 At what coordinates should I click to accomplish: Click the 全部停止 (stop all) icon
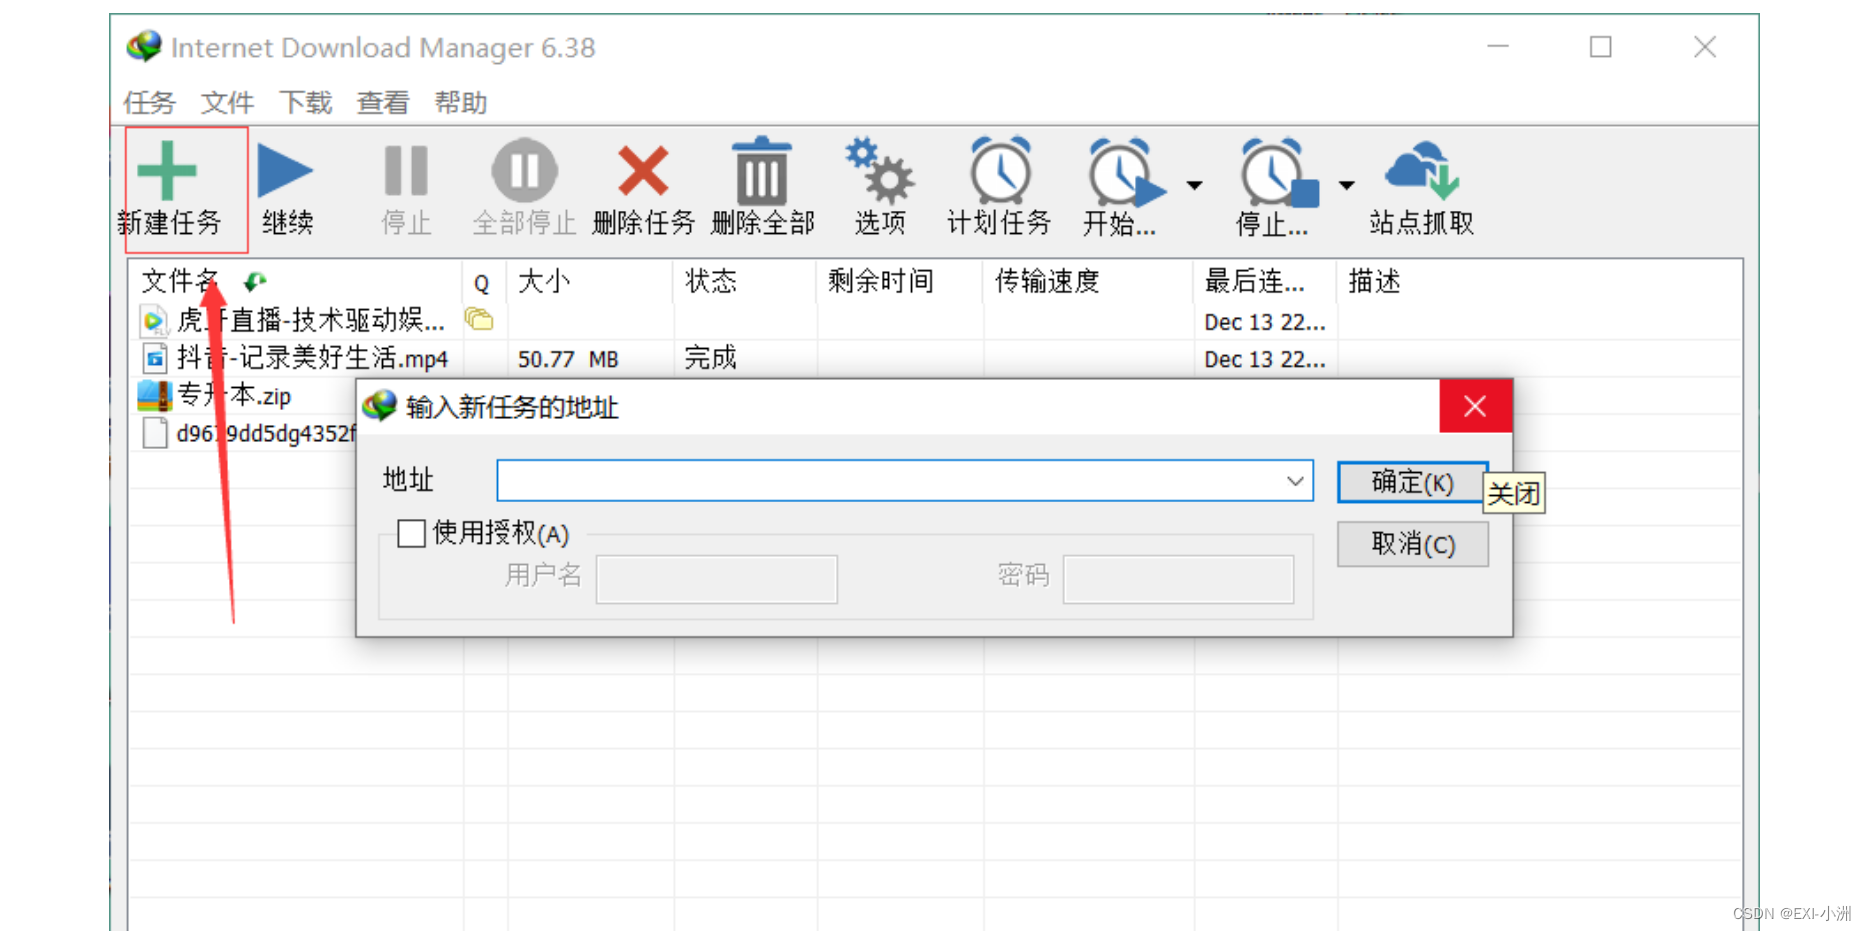click(x=524, y=170)
